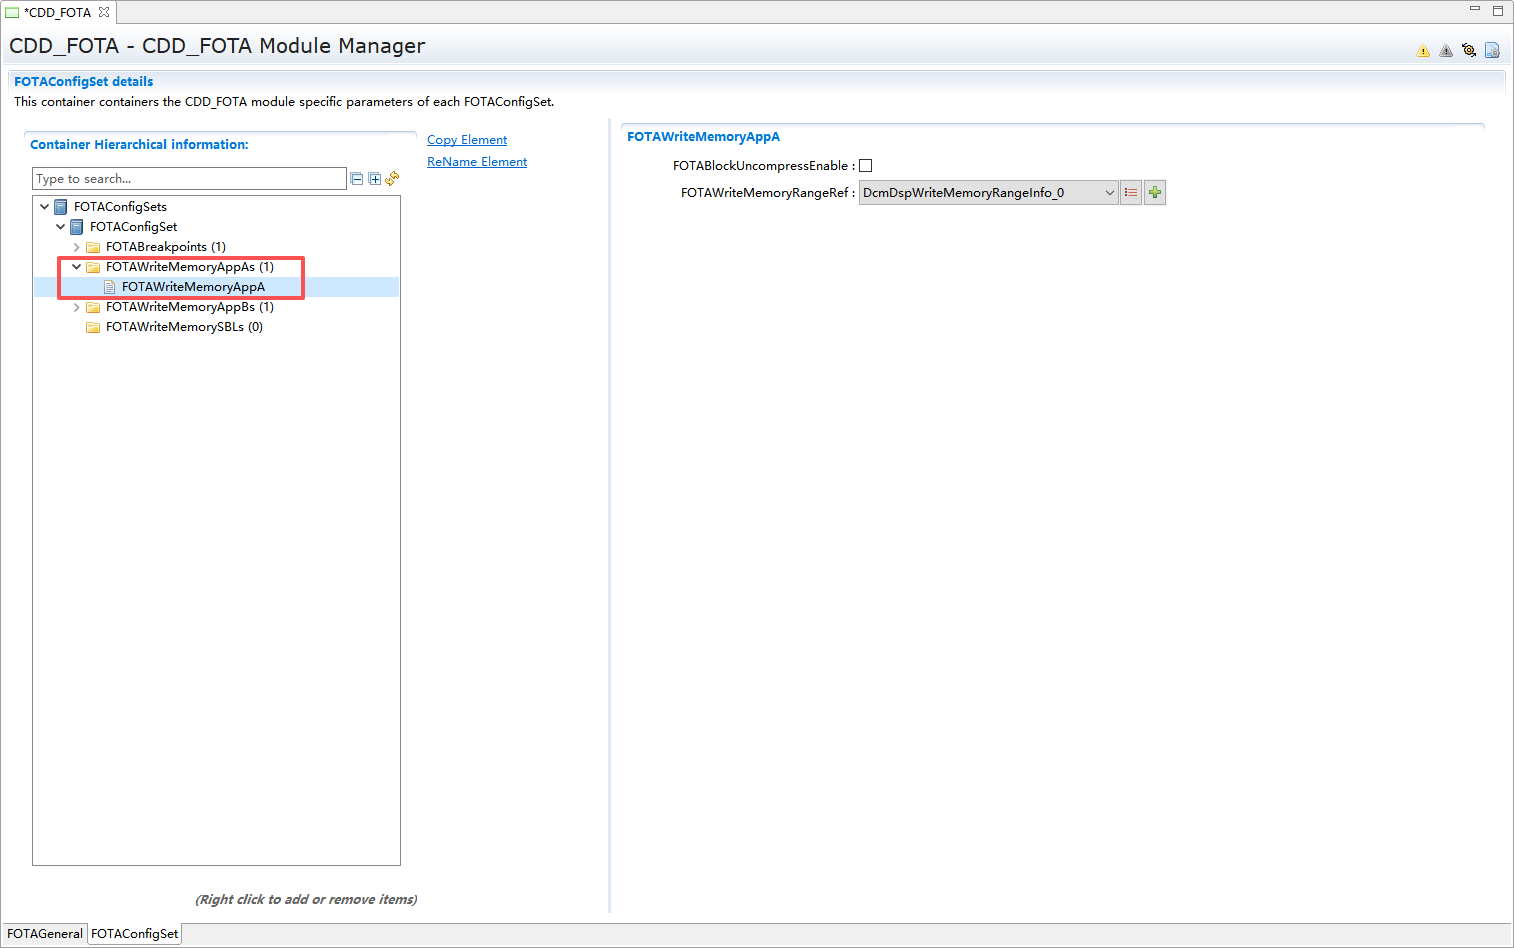Click the FOTABreakpoints folder icon
This screenshot has height=948, width=1514.
(x=93, y=247)
